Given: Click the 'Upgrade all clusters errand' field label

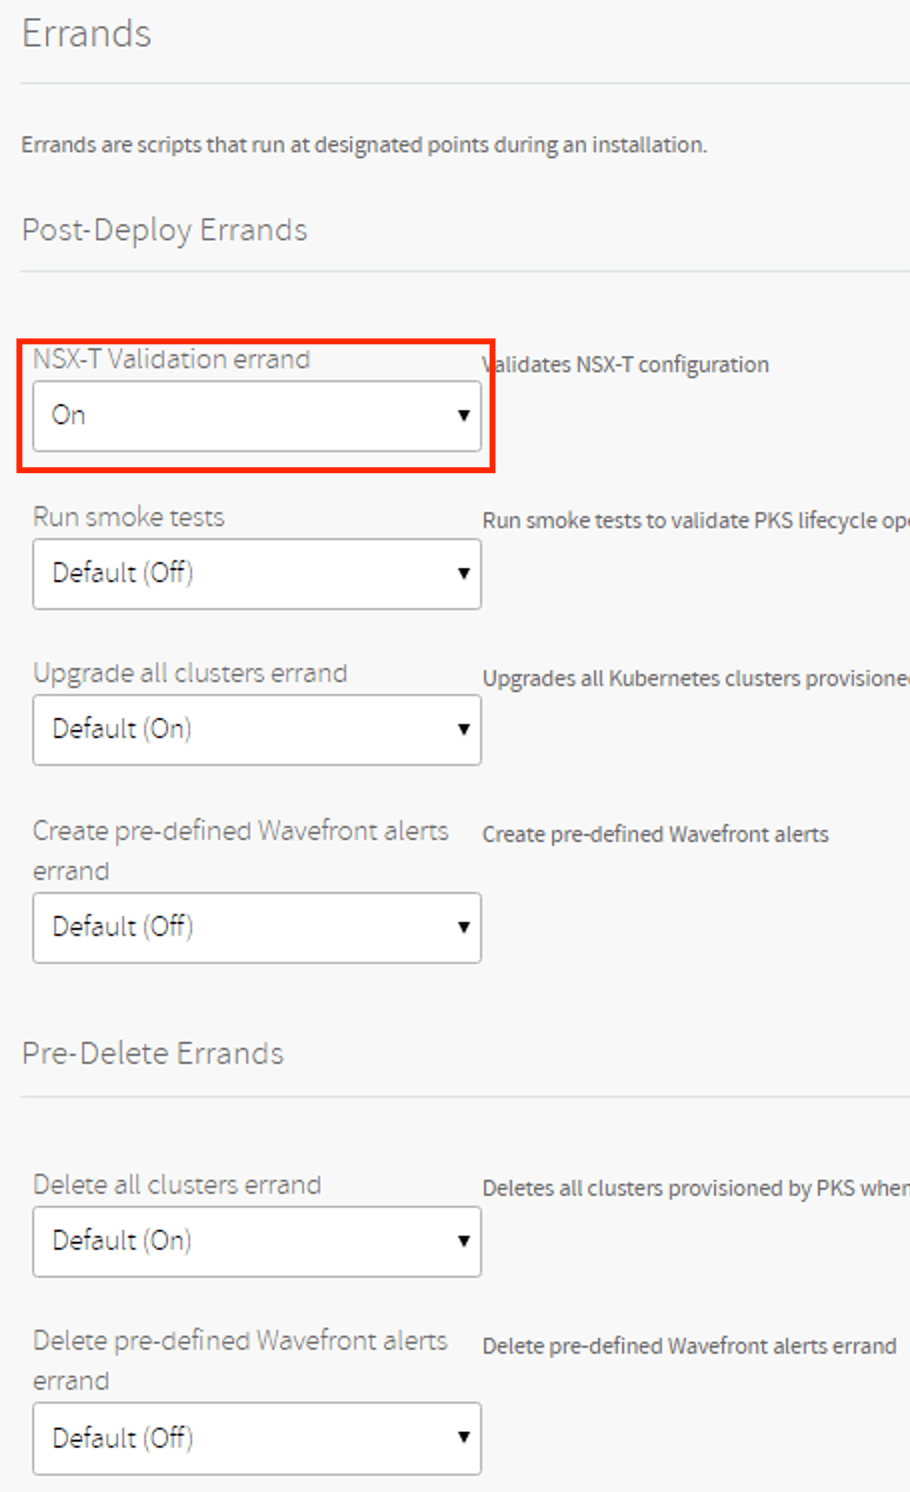Looking at the screenshot, I should (x=190, y=673).
